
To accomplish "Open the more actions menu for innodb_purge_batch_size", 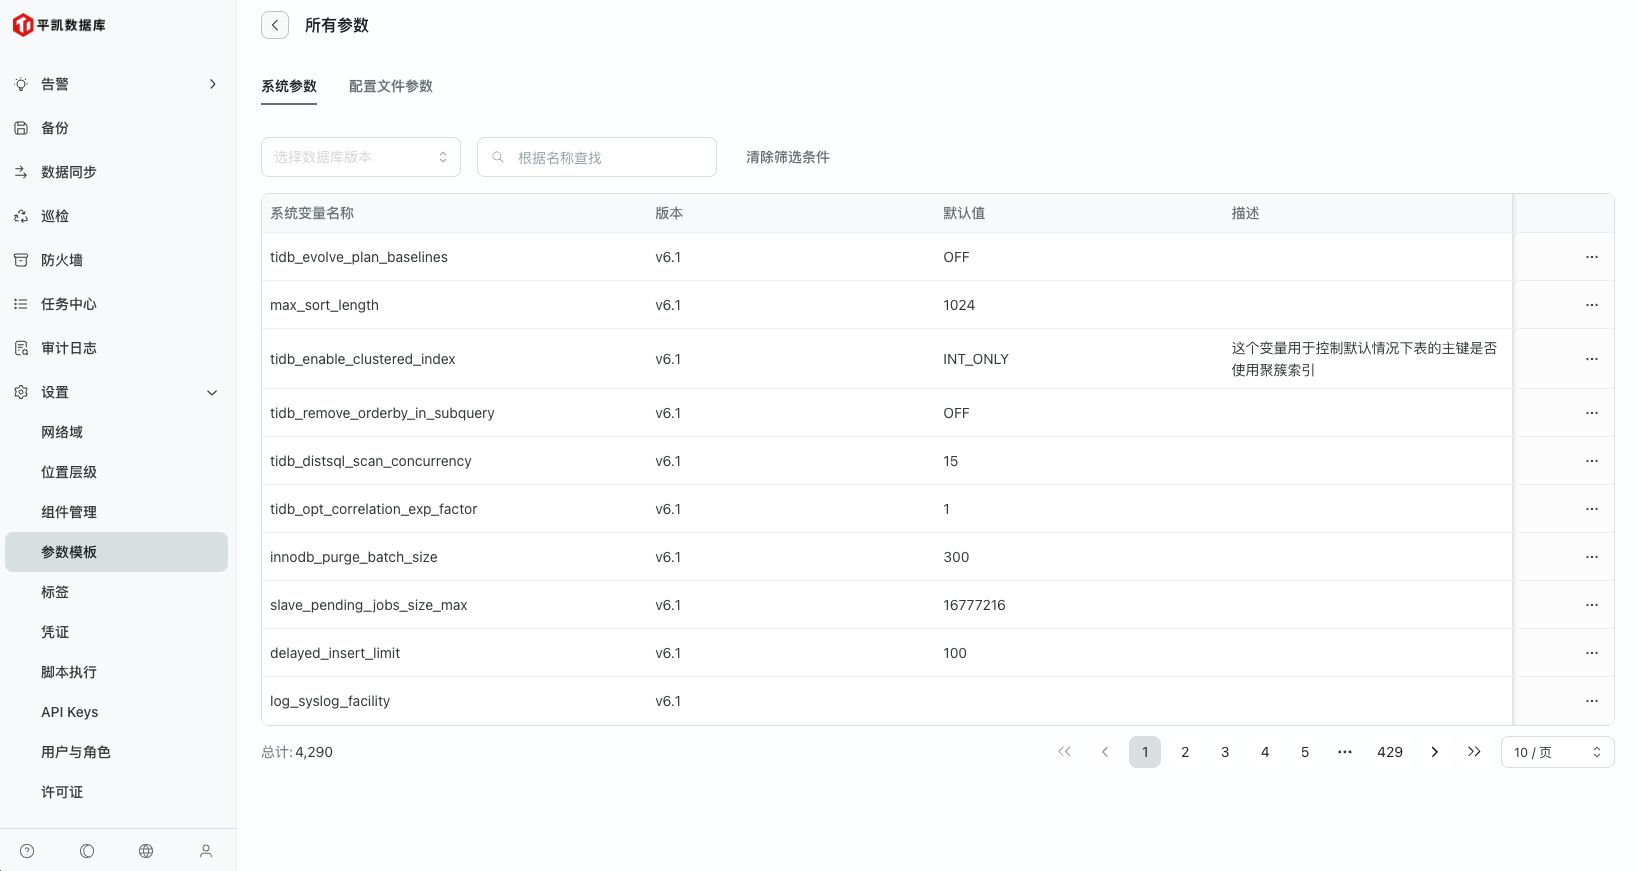I will (1591, 557).
